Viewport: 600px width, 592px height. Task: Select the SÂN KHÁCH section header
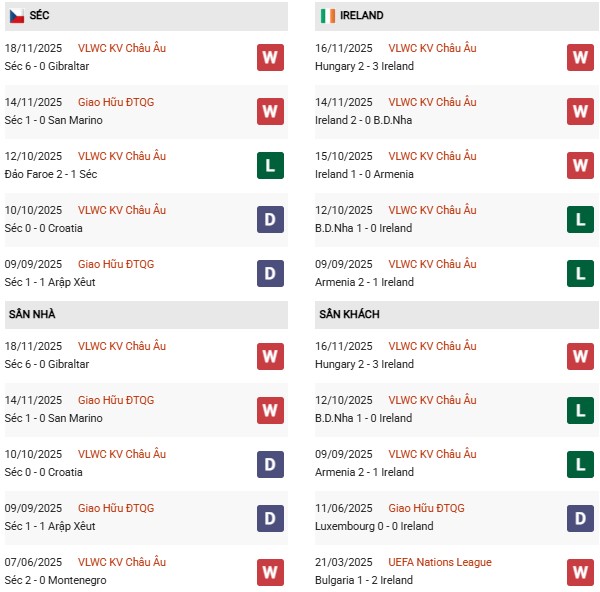(x=349, y=314)
